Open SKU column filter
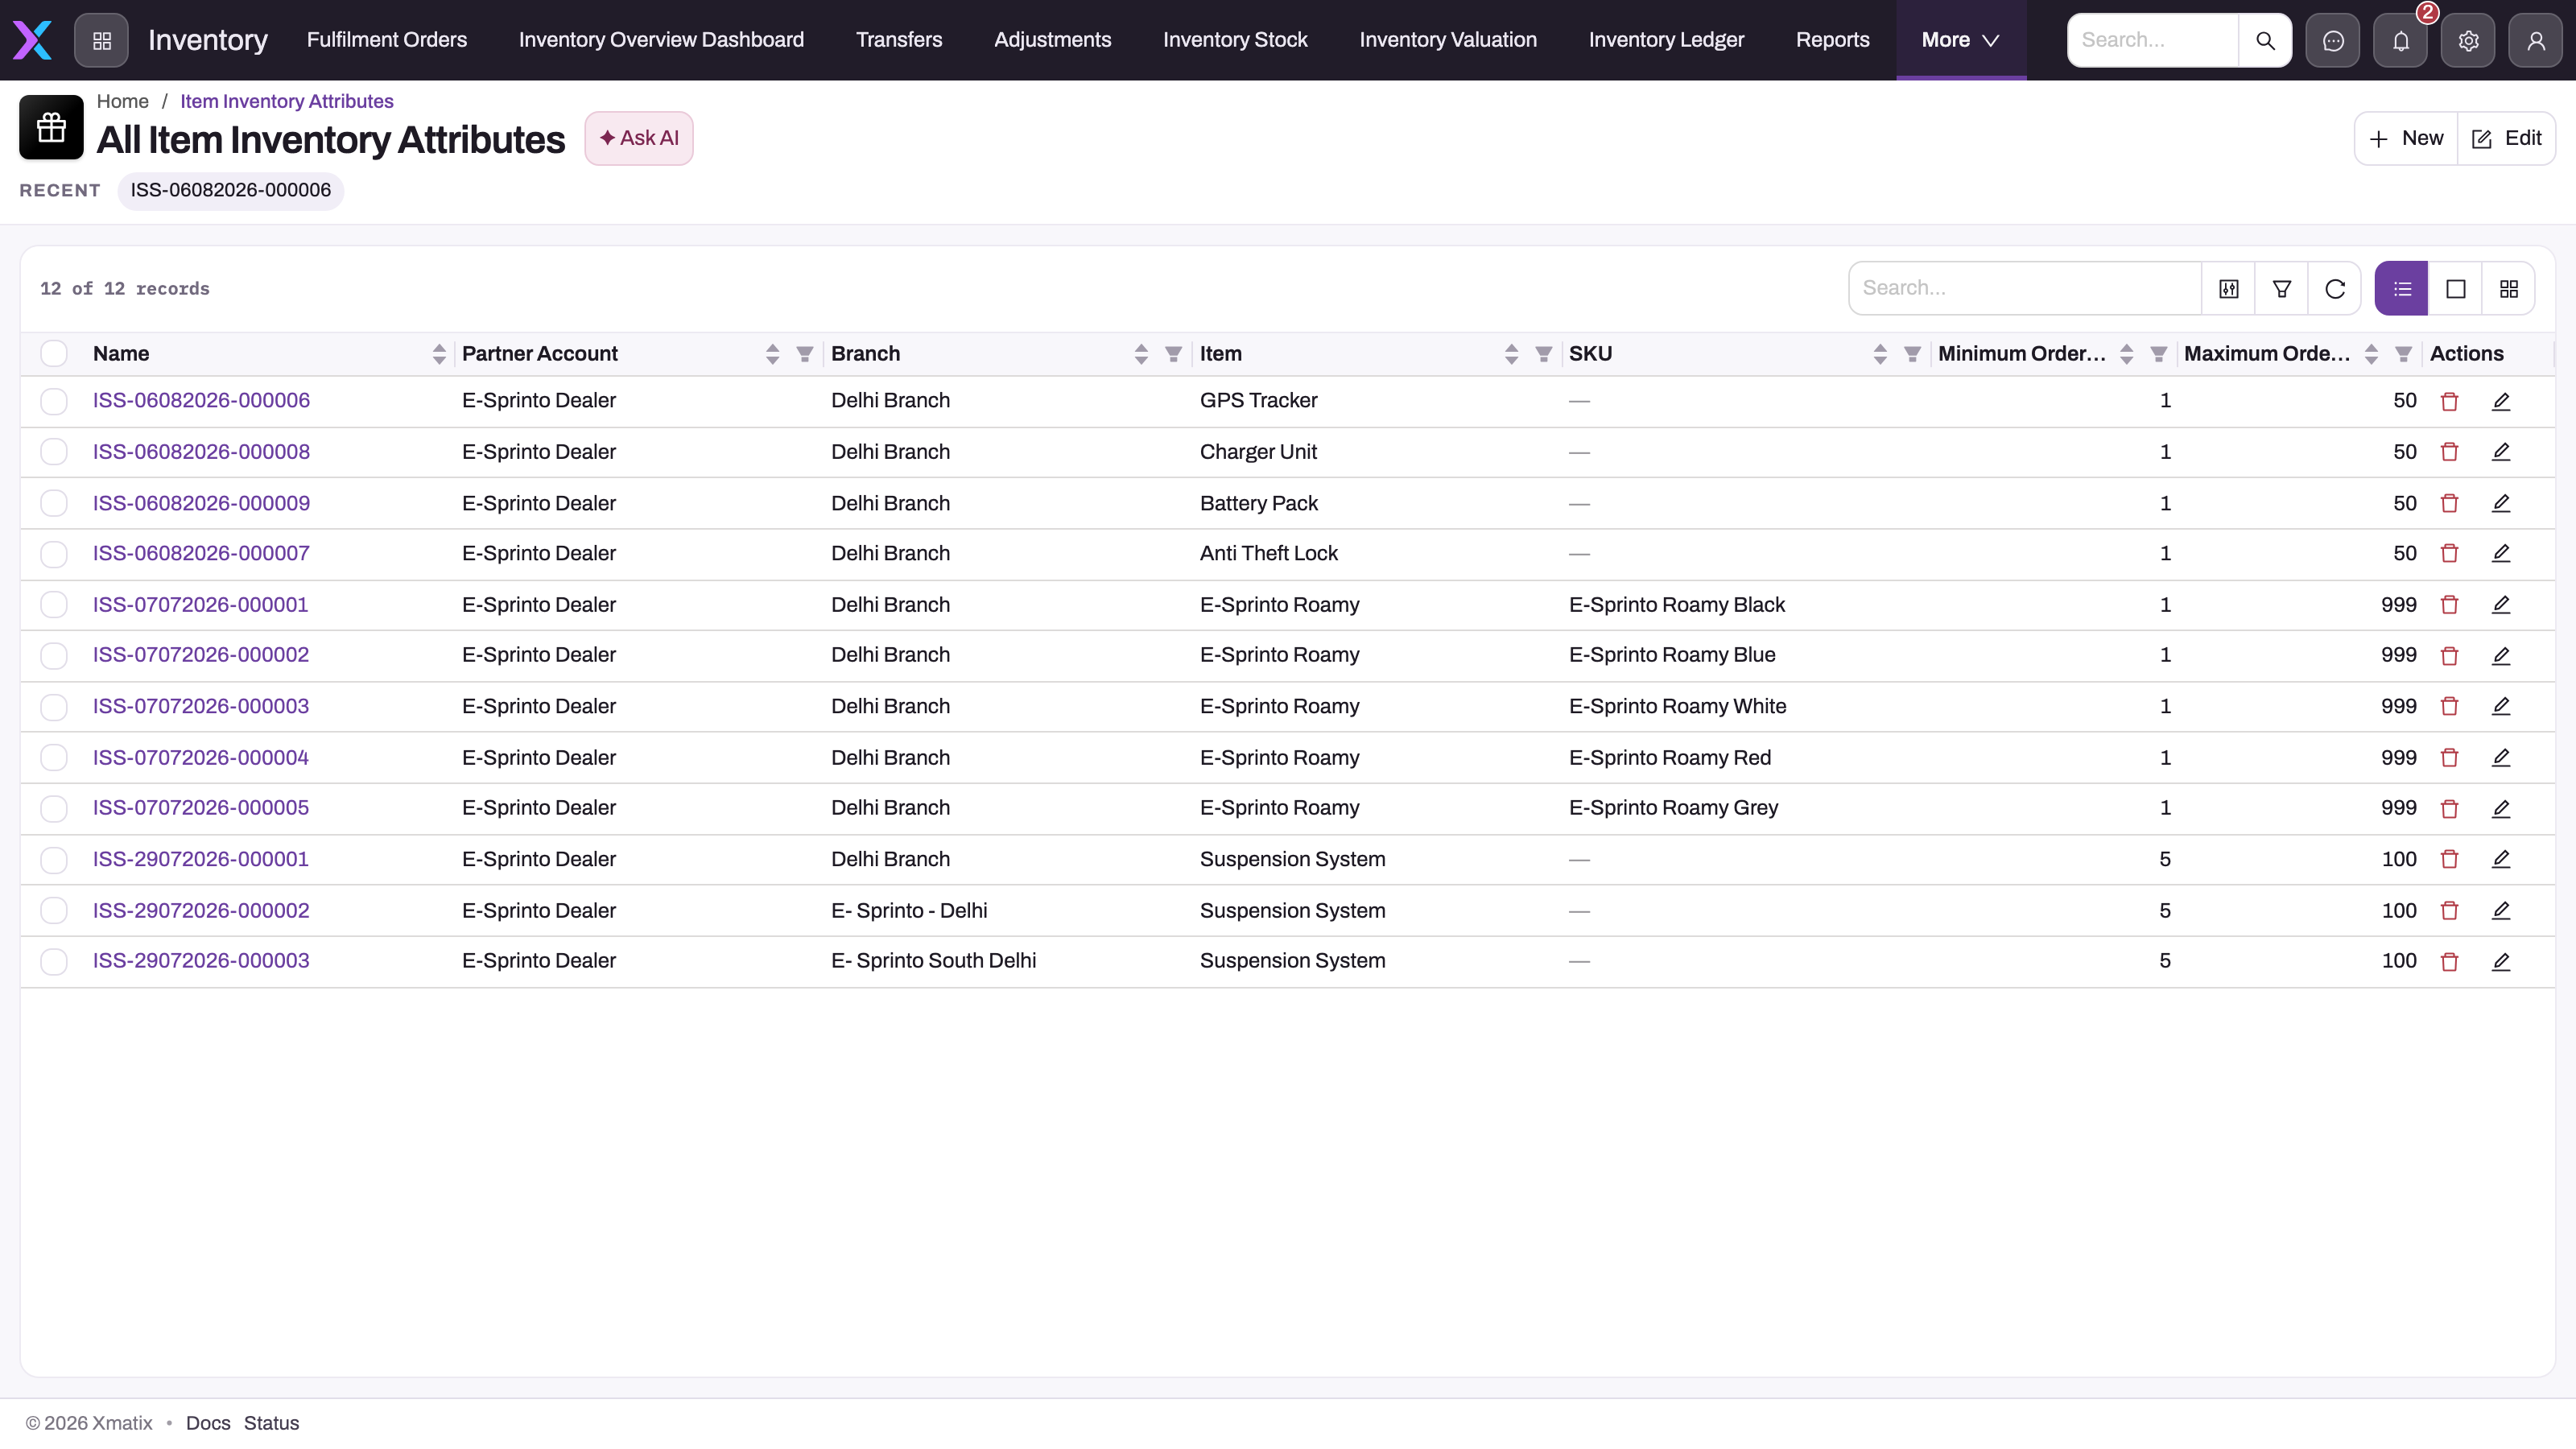 [x=1912, y=354]
